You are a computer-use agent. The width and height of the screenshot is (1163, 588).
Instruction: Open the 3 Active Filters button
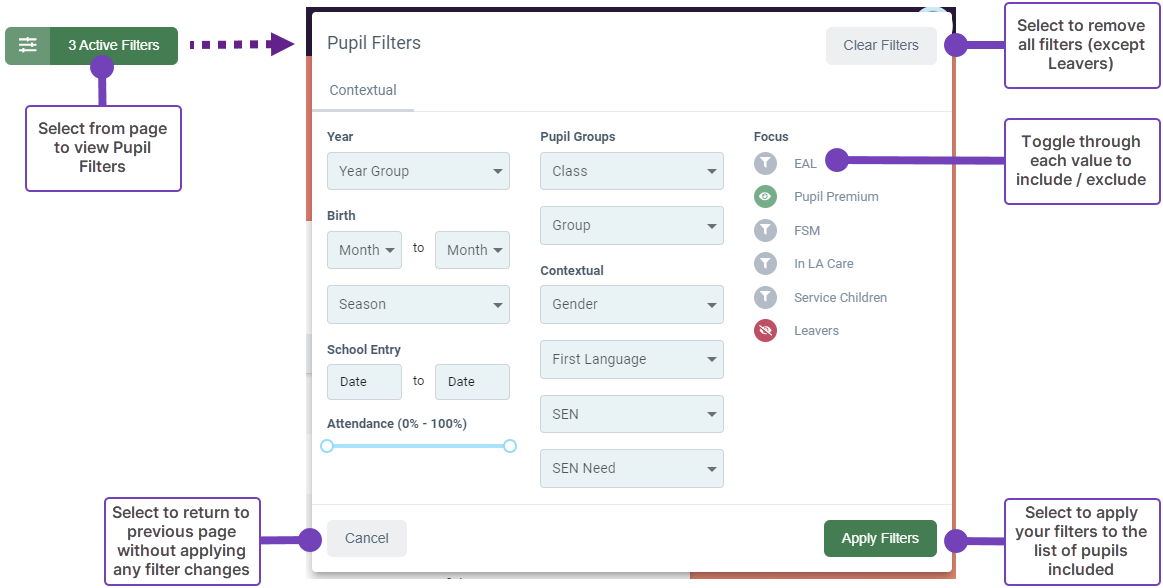click(113, 45)
